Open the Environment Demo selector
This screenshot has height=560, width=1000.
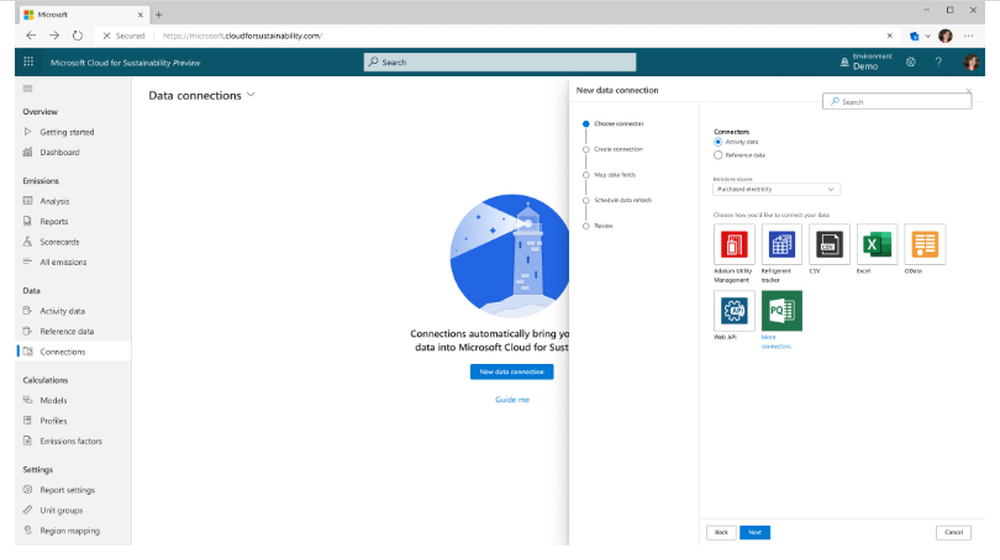[866, 62]
